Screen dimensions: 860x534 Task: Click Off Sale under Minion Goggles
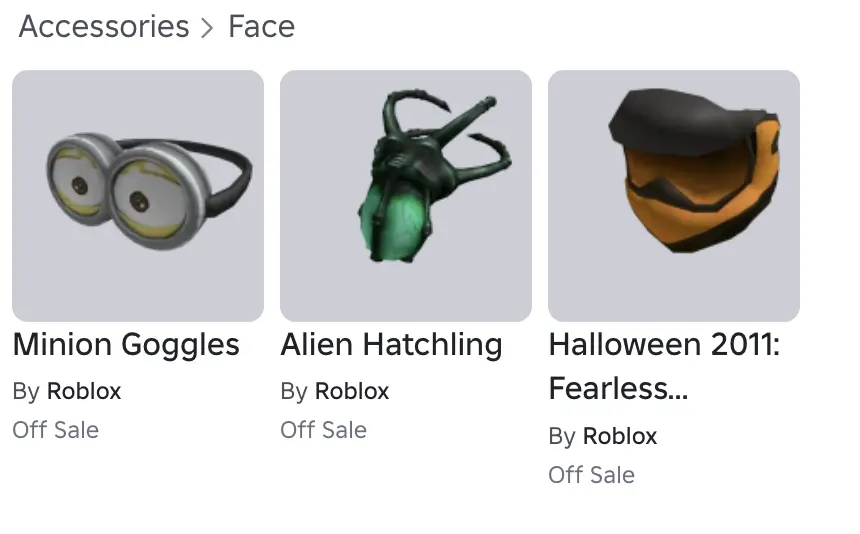pyautogui.click(x=56, y=430)
